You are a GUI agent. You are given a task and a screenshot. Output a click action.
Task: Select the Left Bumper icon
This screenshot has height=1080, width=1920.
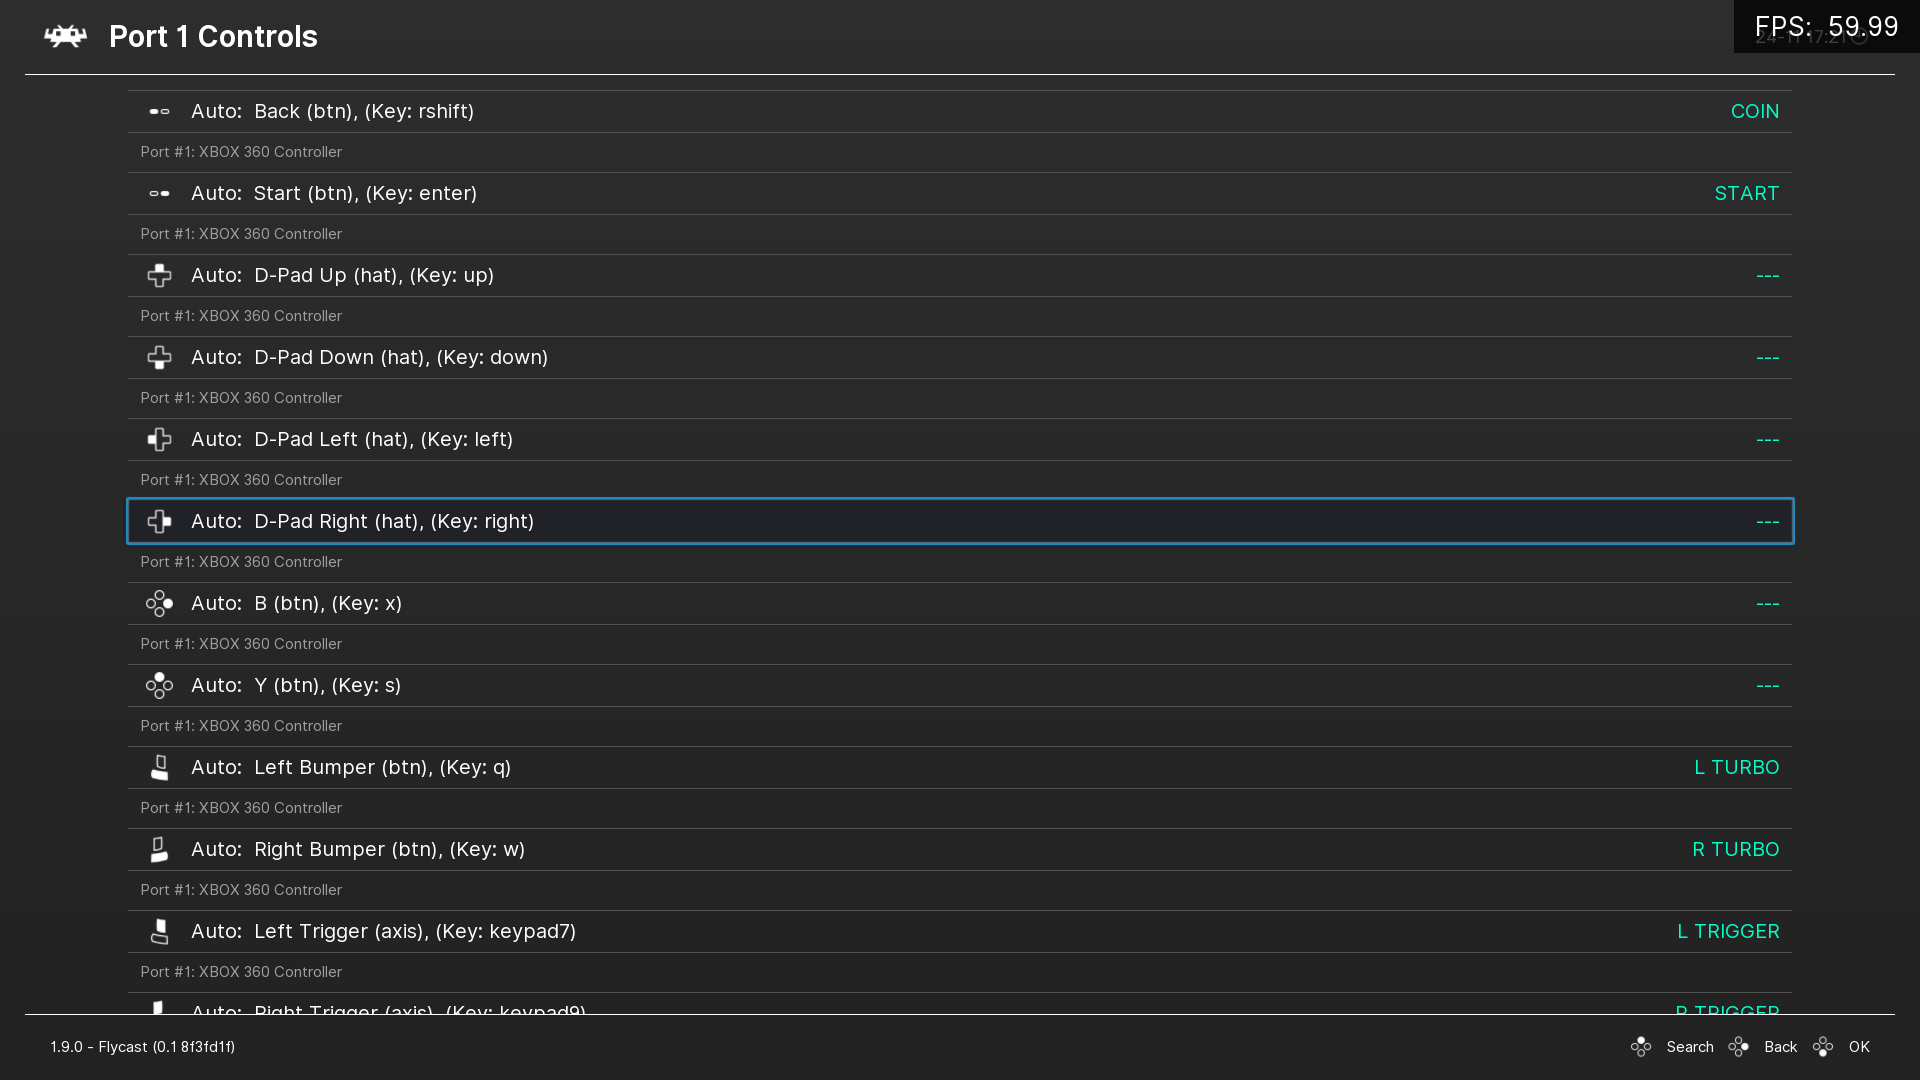(x=160, y=767)
